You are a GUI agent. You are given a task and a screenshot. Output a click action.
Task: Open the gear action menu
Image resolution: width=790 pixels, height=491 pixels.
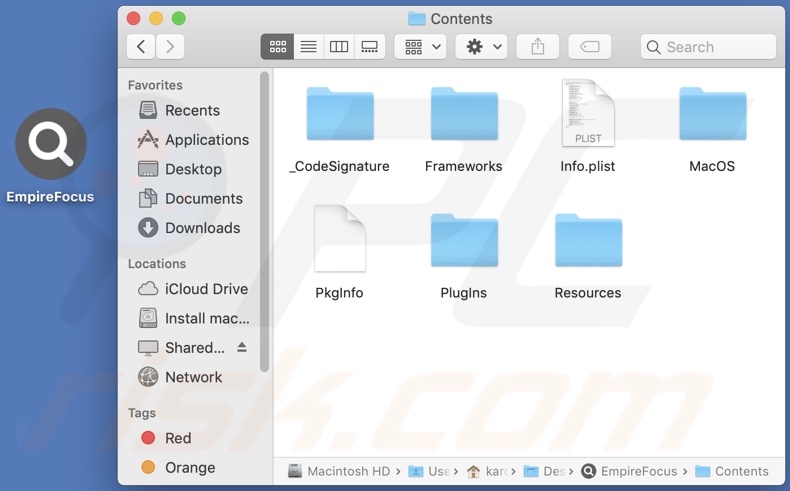tap(481, 47)
